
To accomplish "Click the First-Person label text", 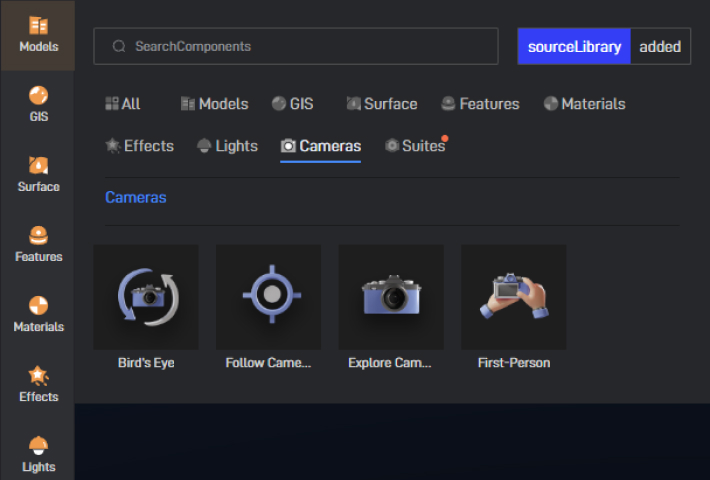I will point(514,363).
